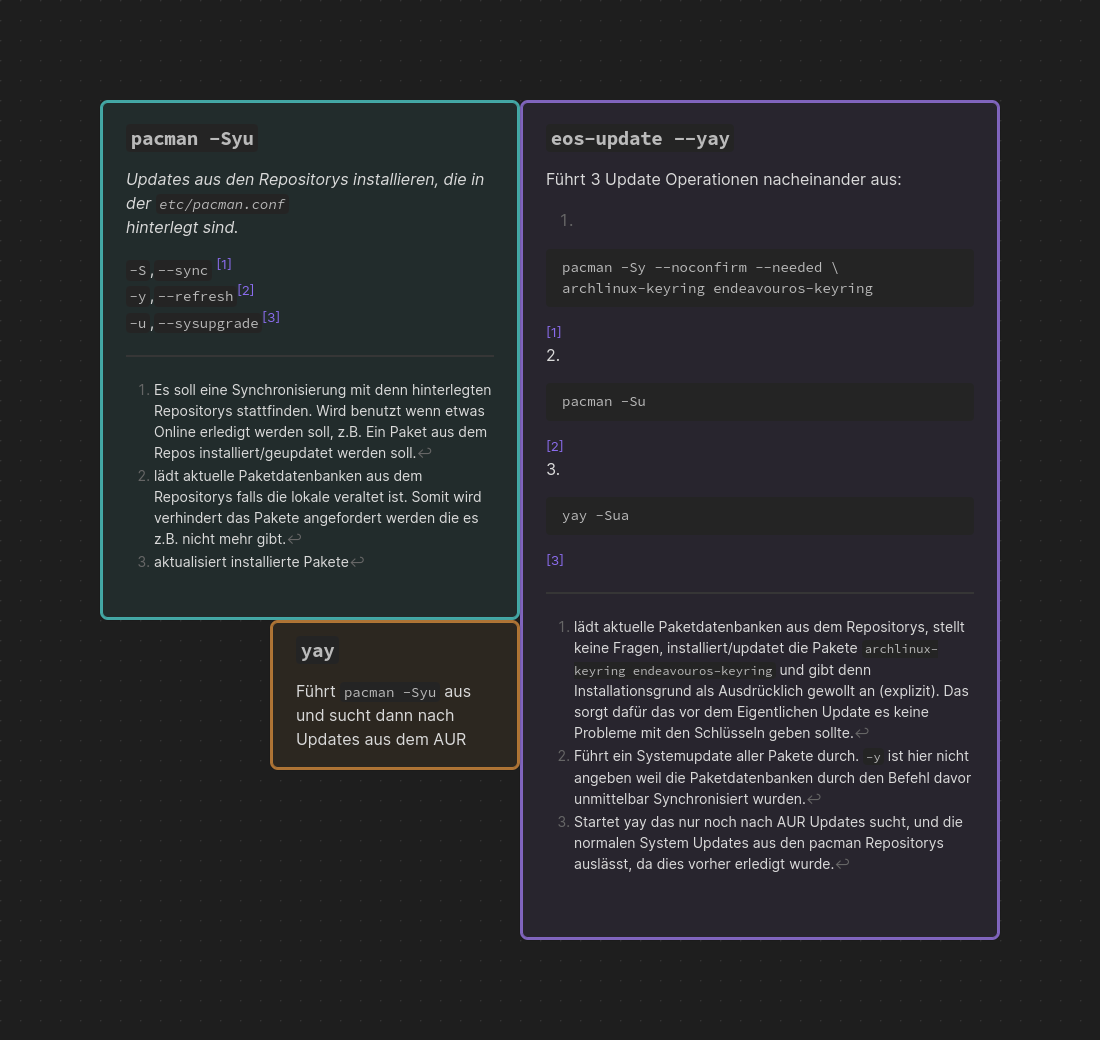The height and width of the screenshot is (1040, 1100).
Task: Open footnote [2] next to --refresh
Action: (246, 290)
